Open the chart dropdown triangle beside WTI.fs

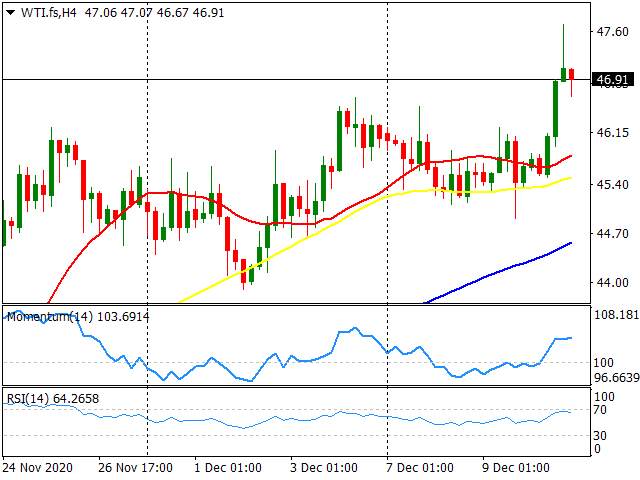point(11,13)
